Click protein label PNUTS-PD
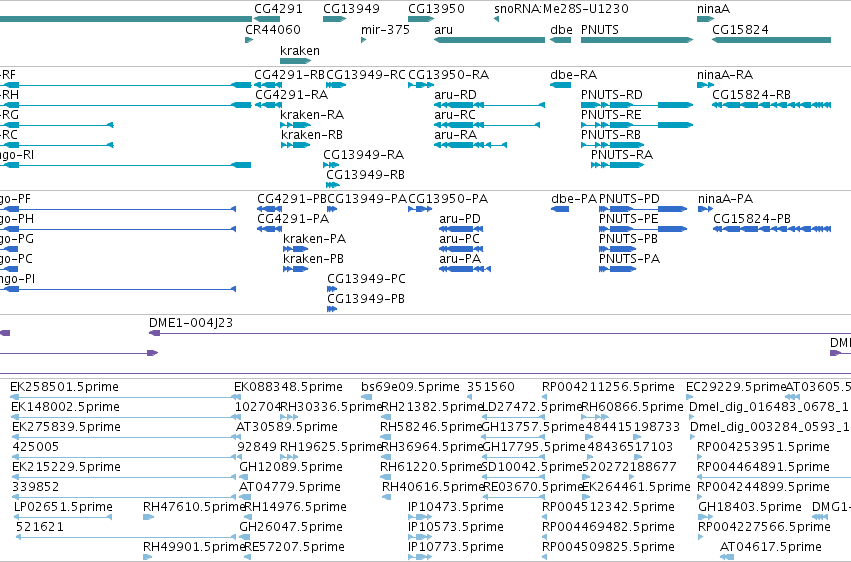This screenshot has width=851, height=562. click(x=629, y=199)
